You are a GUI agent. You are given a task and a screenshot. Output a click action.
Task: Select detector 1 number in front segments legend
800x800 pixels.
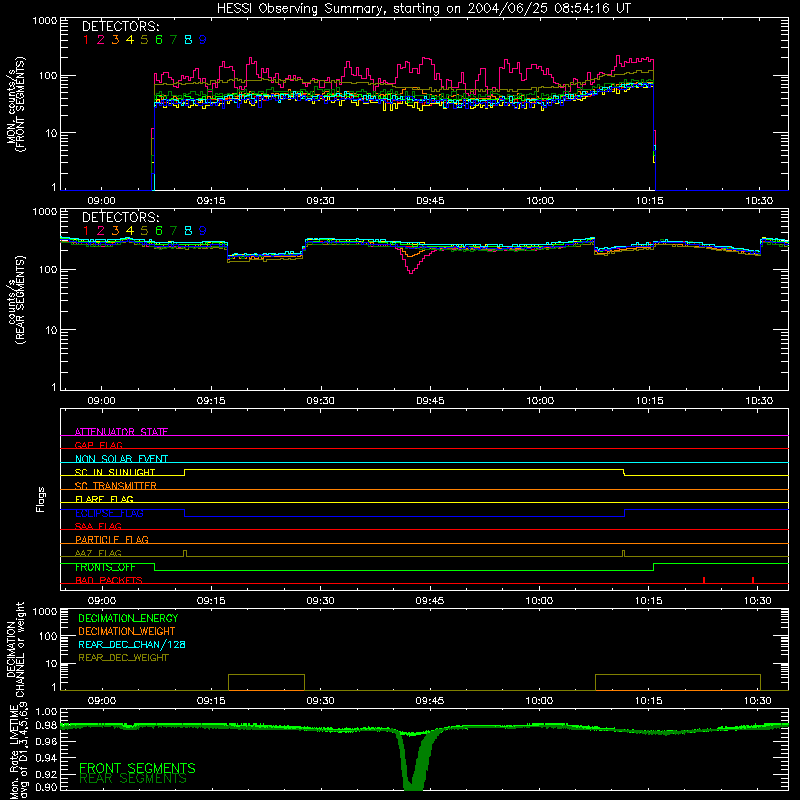(86, 40)
